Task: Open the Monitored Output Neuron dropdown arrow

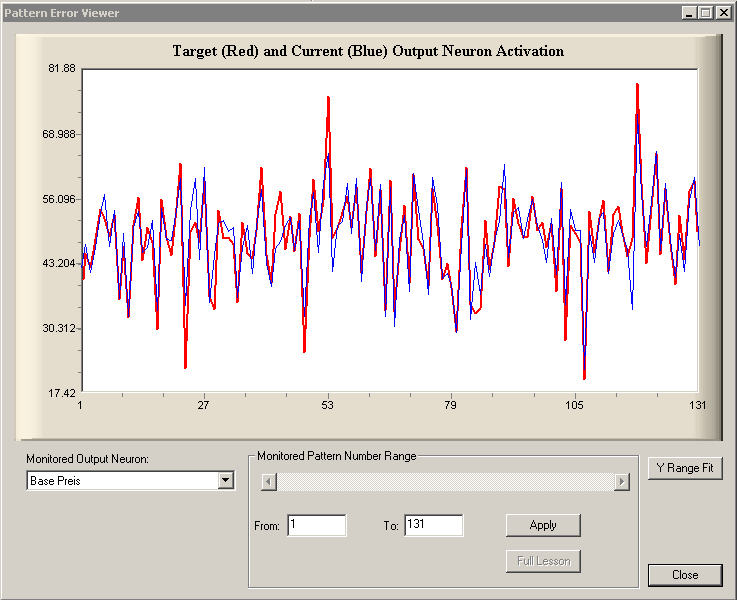Action: 225,481
